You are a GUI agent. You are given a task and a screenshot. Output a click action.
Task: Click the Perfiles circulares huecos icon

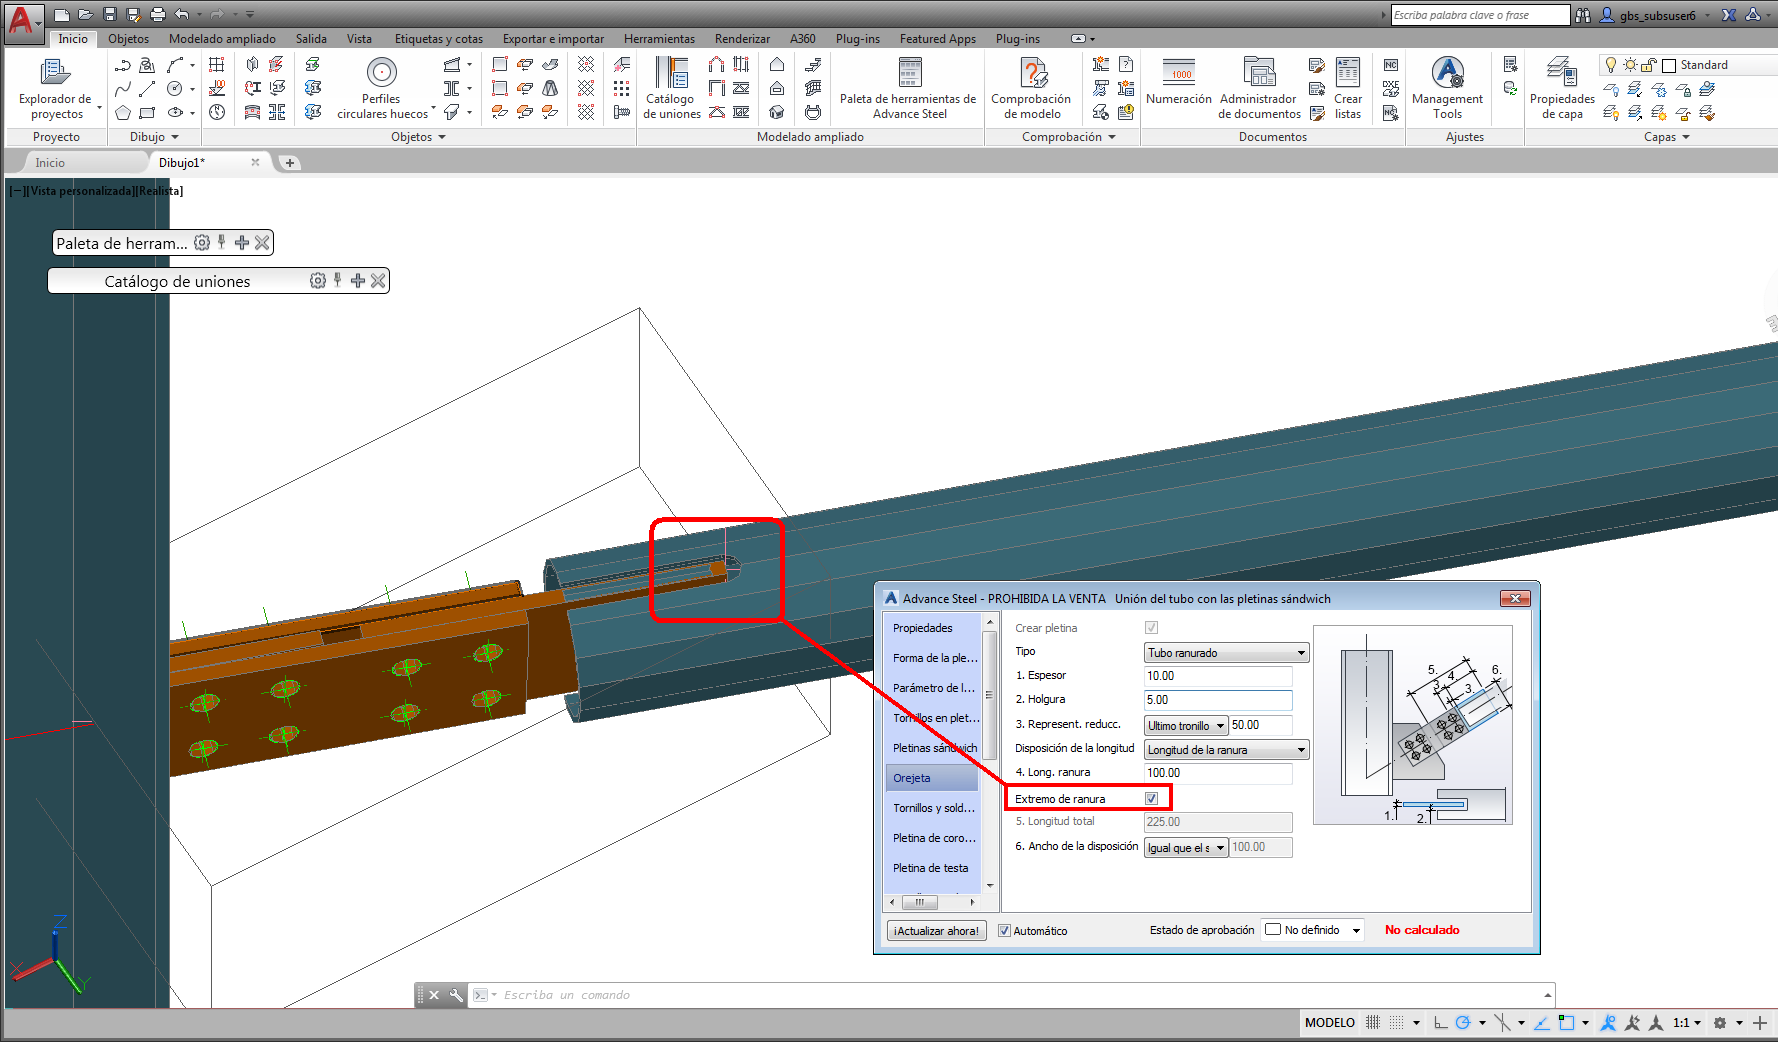382,73
